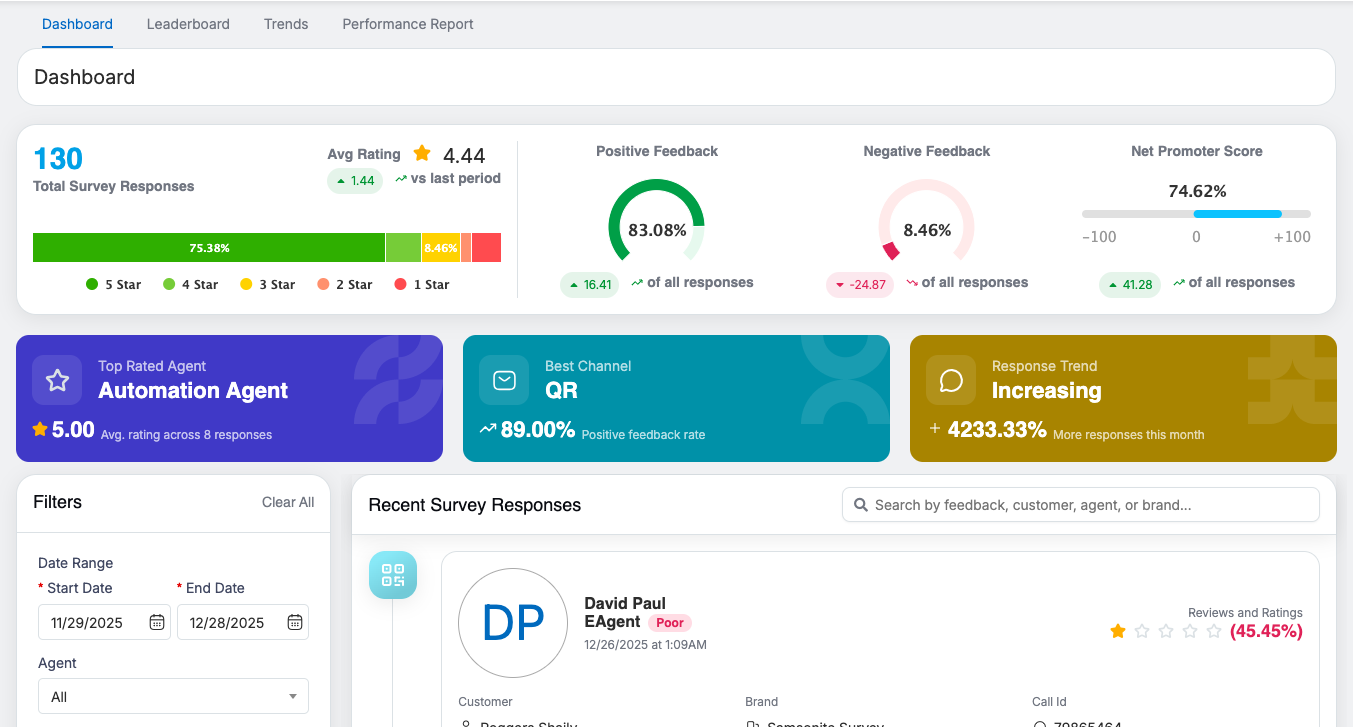Click the magnifier icon in search box
The height and width of the screenshot is (727, 1353).
(x=860, y=505)
